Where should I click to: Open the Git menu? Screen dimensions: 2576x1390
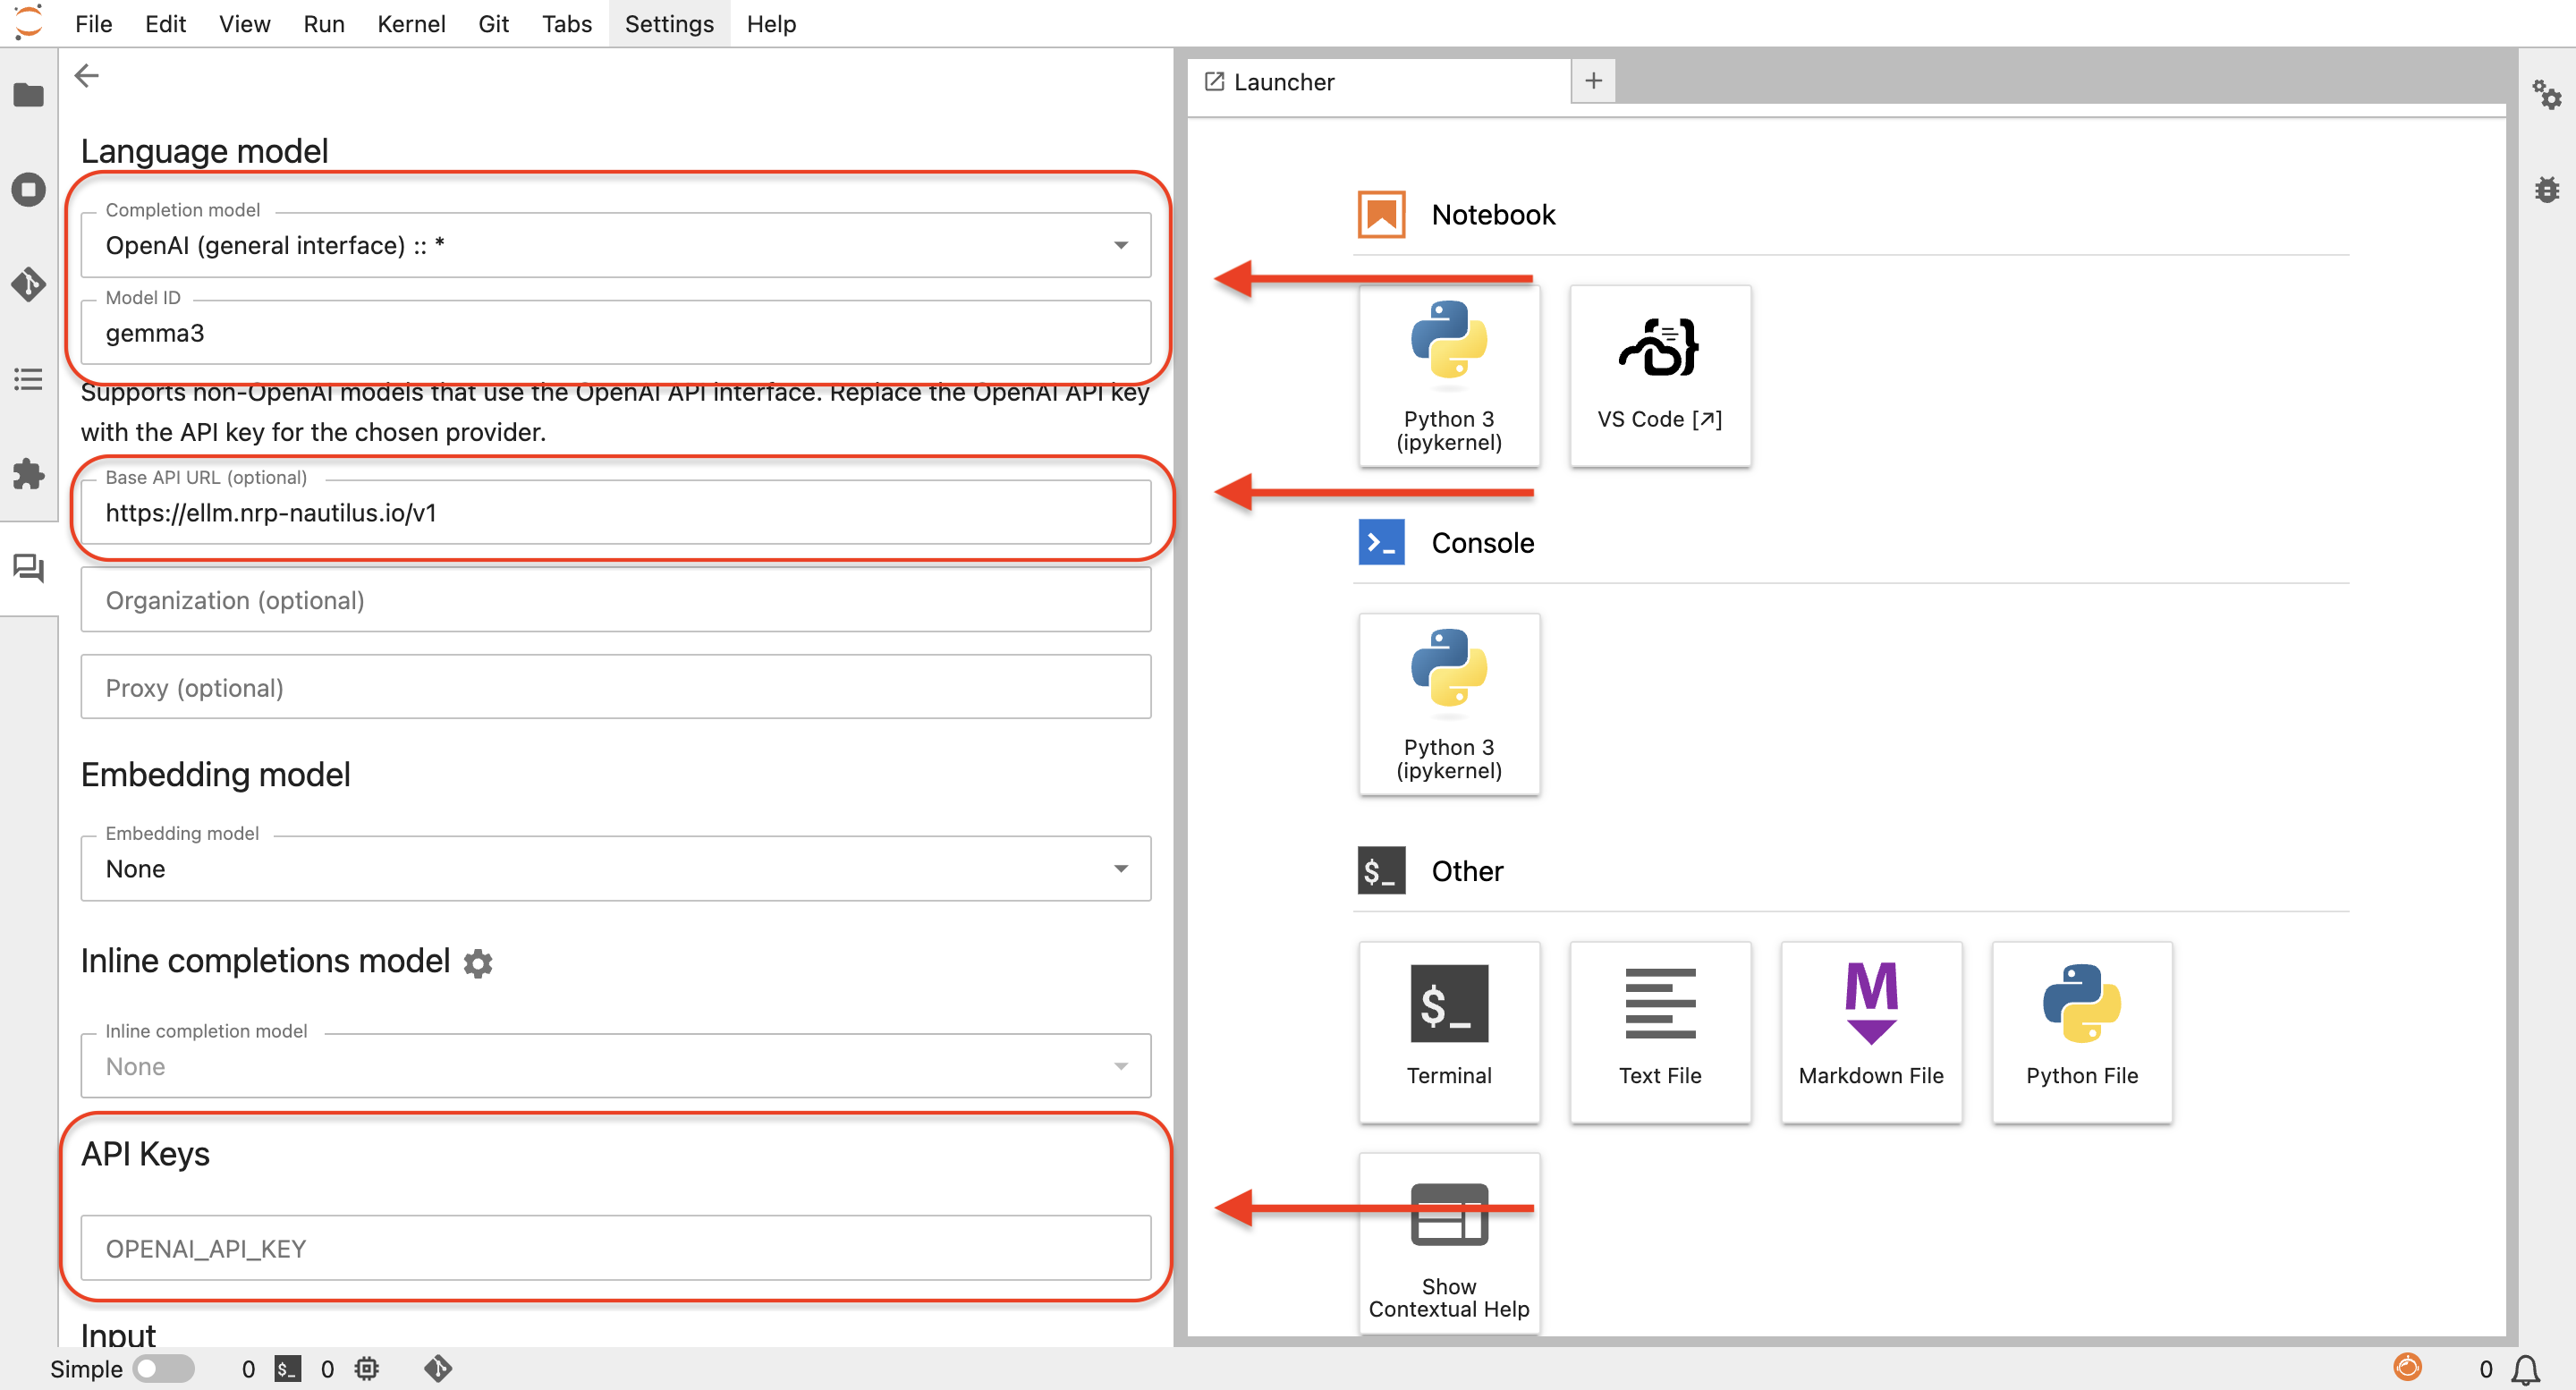pos(493,24)
